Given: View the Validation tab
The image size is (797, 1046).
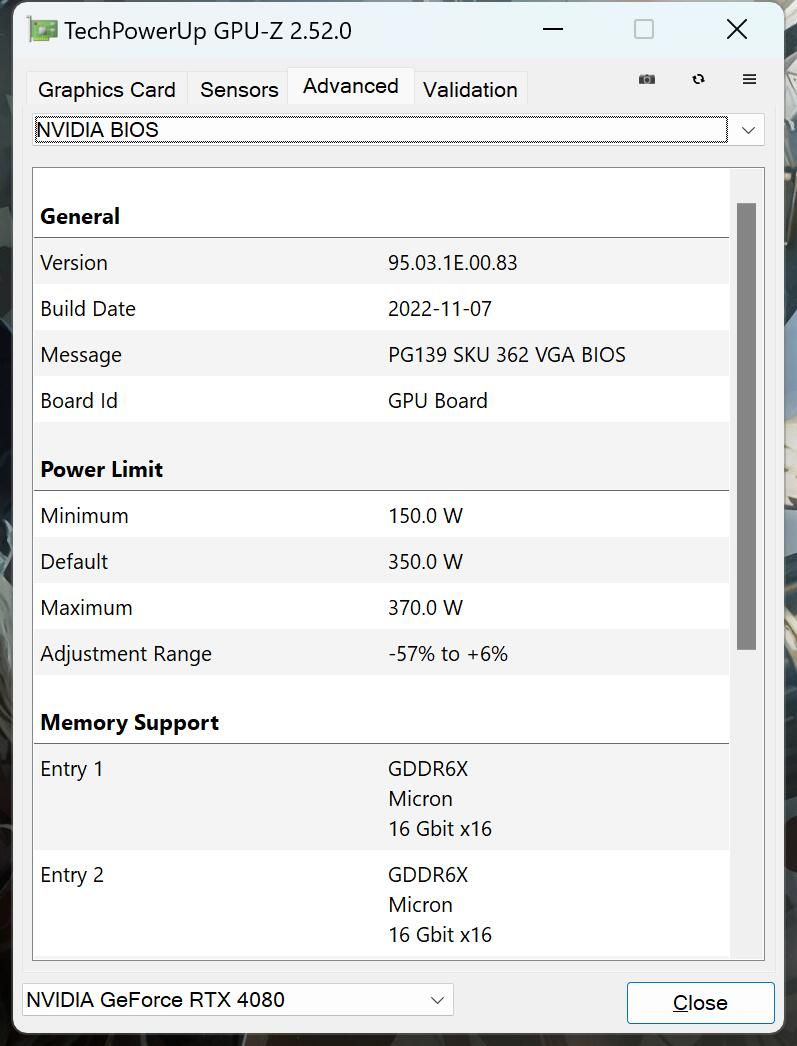Looking at the screenshot, I should pos(470,89).
